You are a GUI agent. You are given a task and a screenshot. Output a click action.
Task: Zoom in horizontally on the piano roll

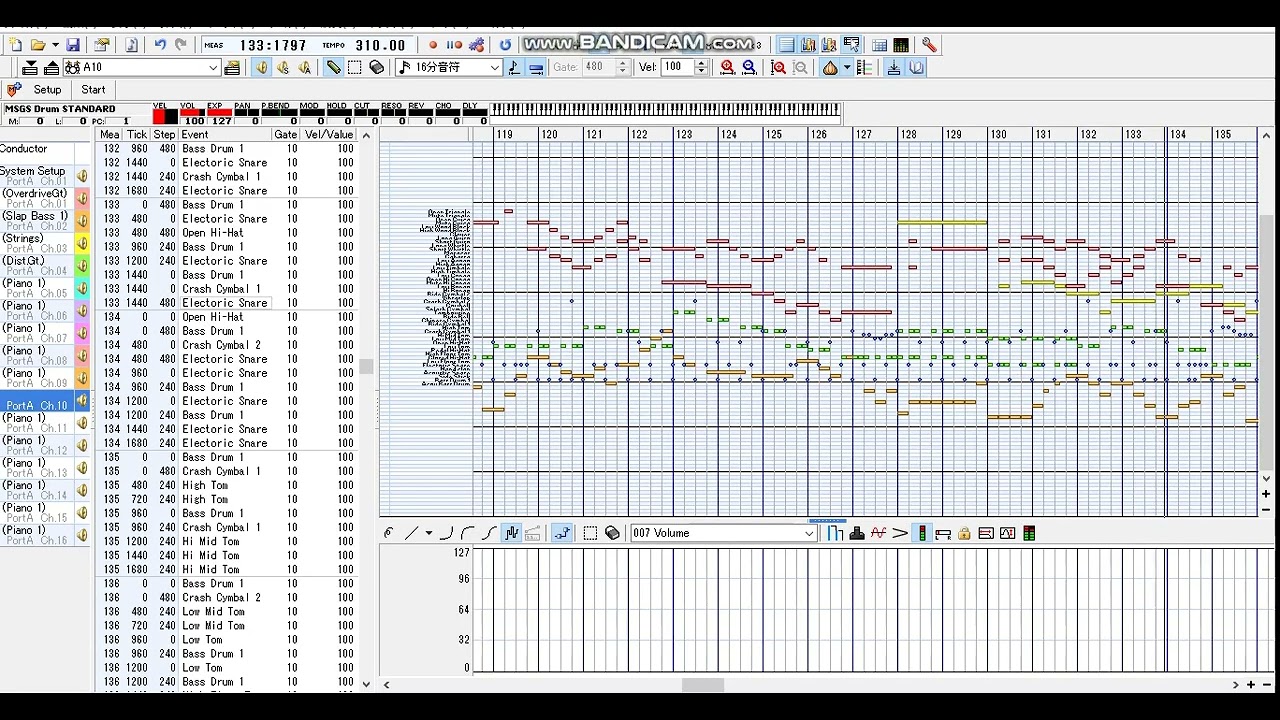pyautogui.click(x=727, y=67)
